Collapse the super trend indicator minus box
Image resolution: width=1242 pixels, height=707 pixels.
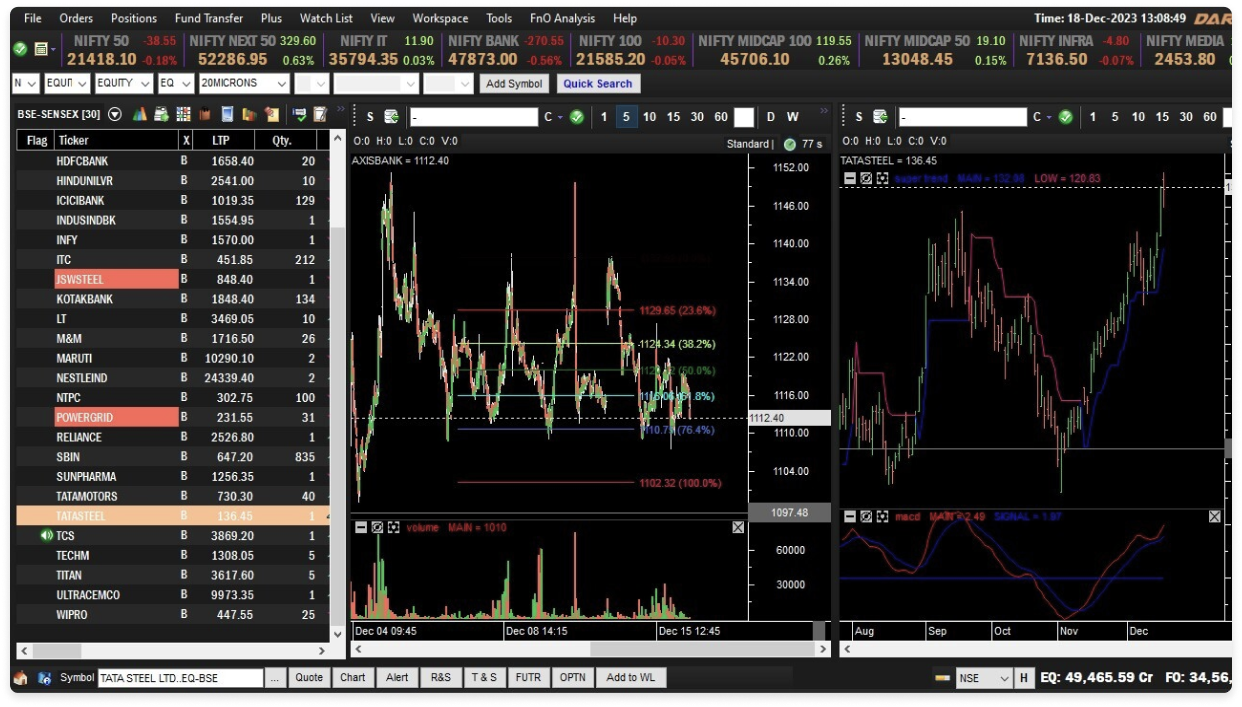tap(850, 178)
